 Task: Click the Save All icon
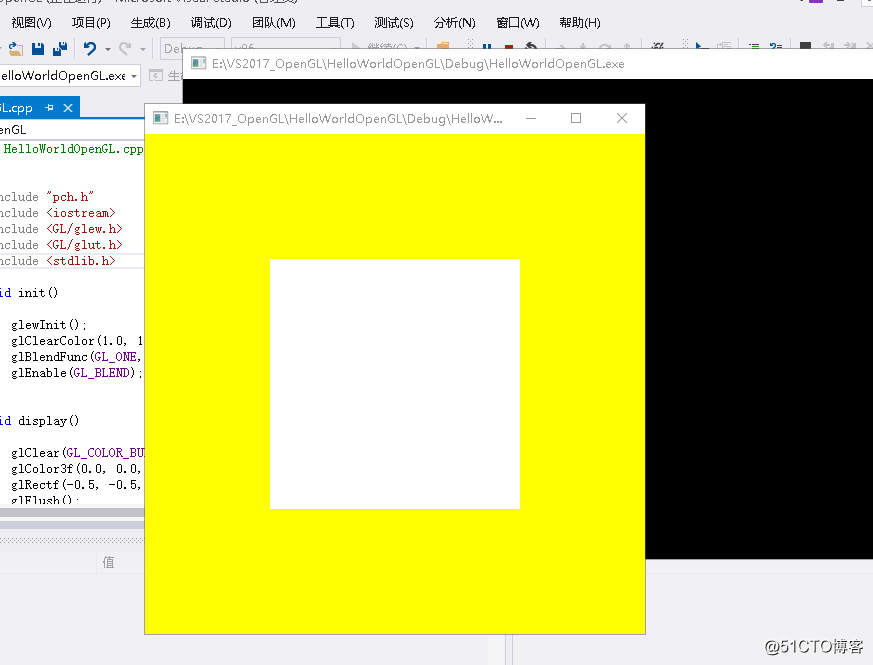pyautogui.click(x=60, y=49)
